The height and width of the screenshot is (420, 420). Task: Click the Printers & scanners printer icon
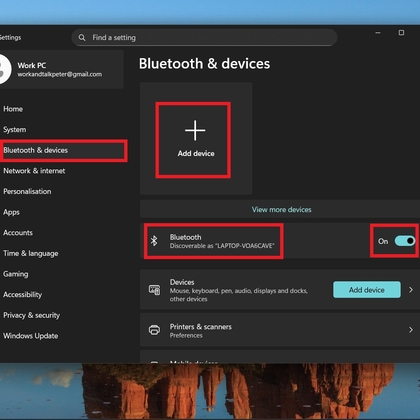[154, 330]
